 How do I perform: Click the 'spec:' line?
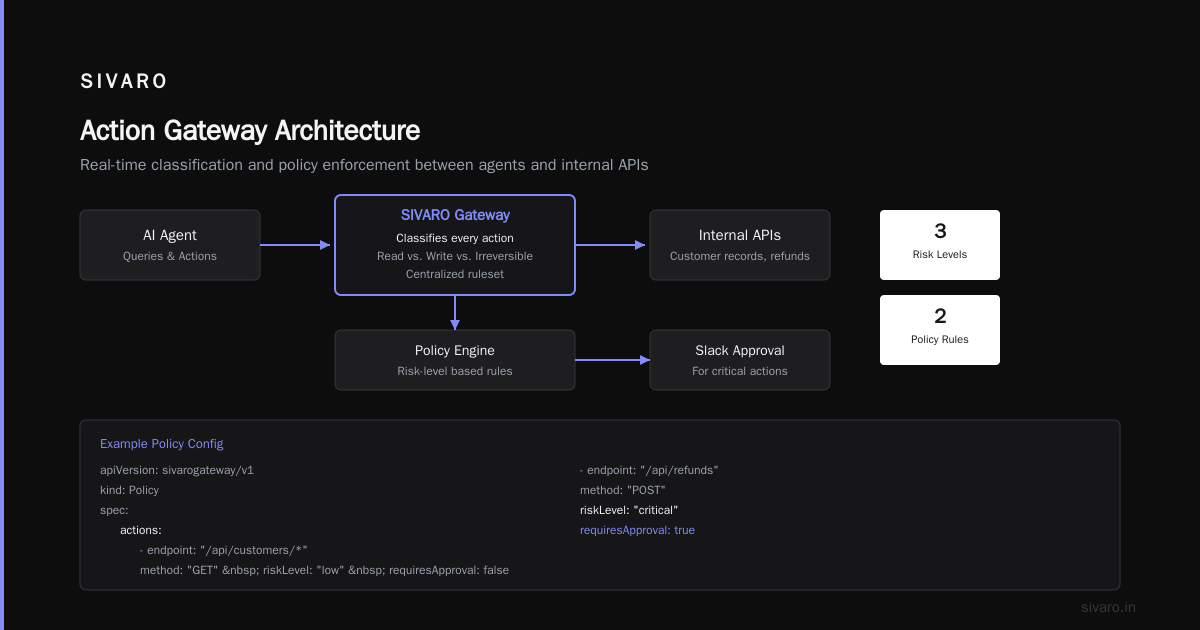[114, 510]
